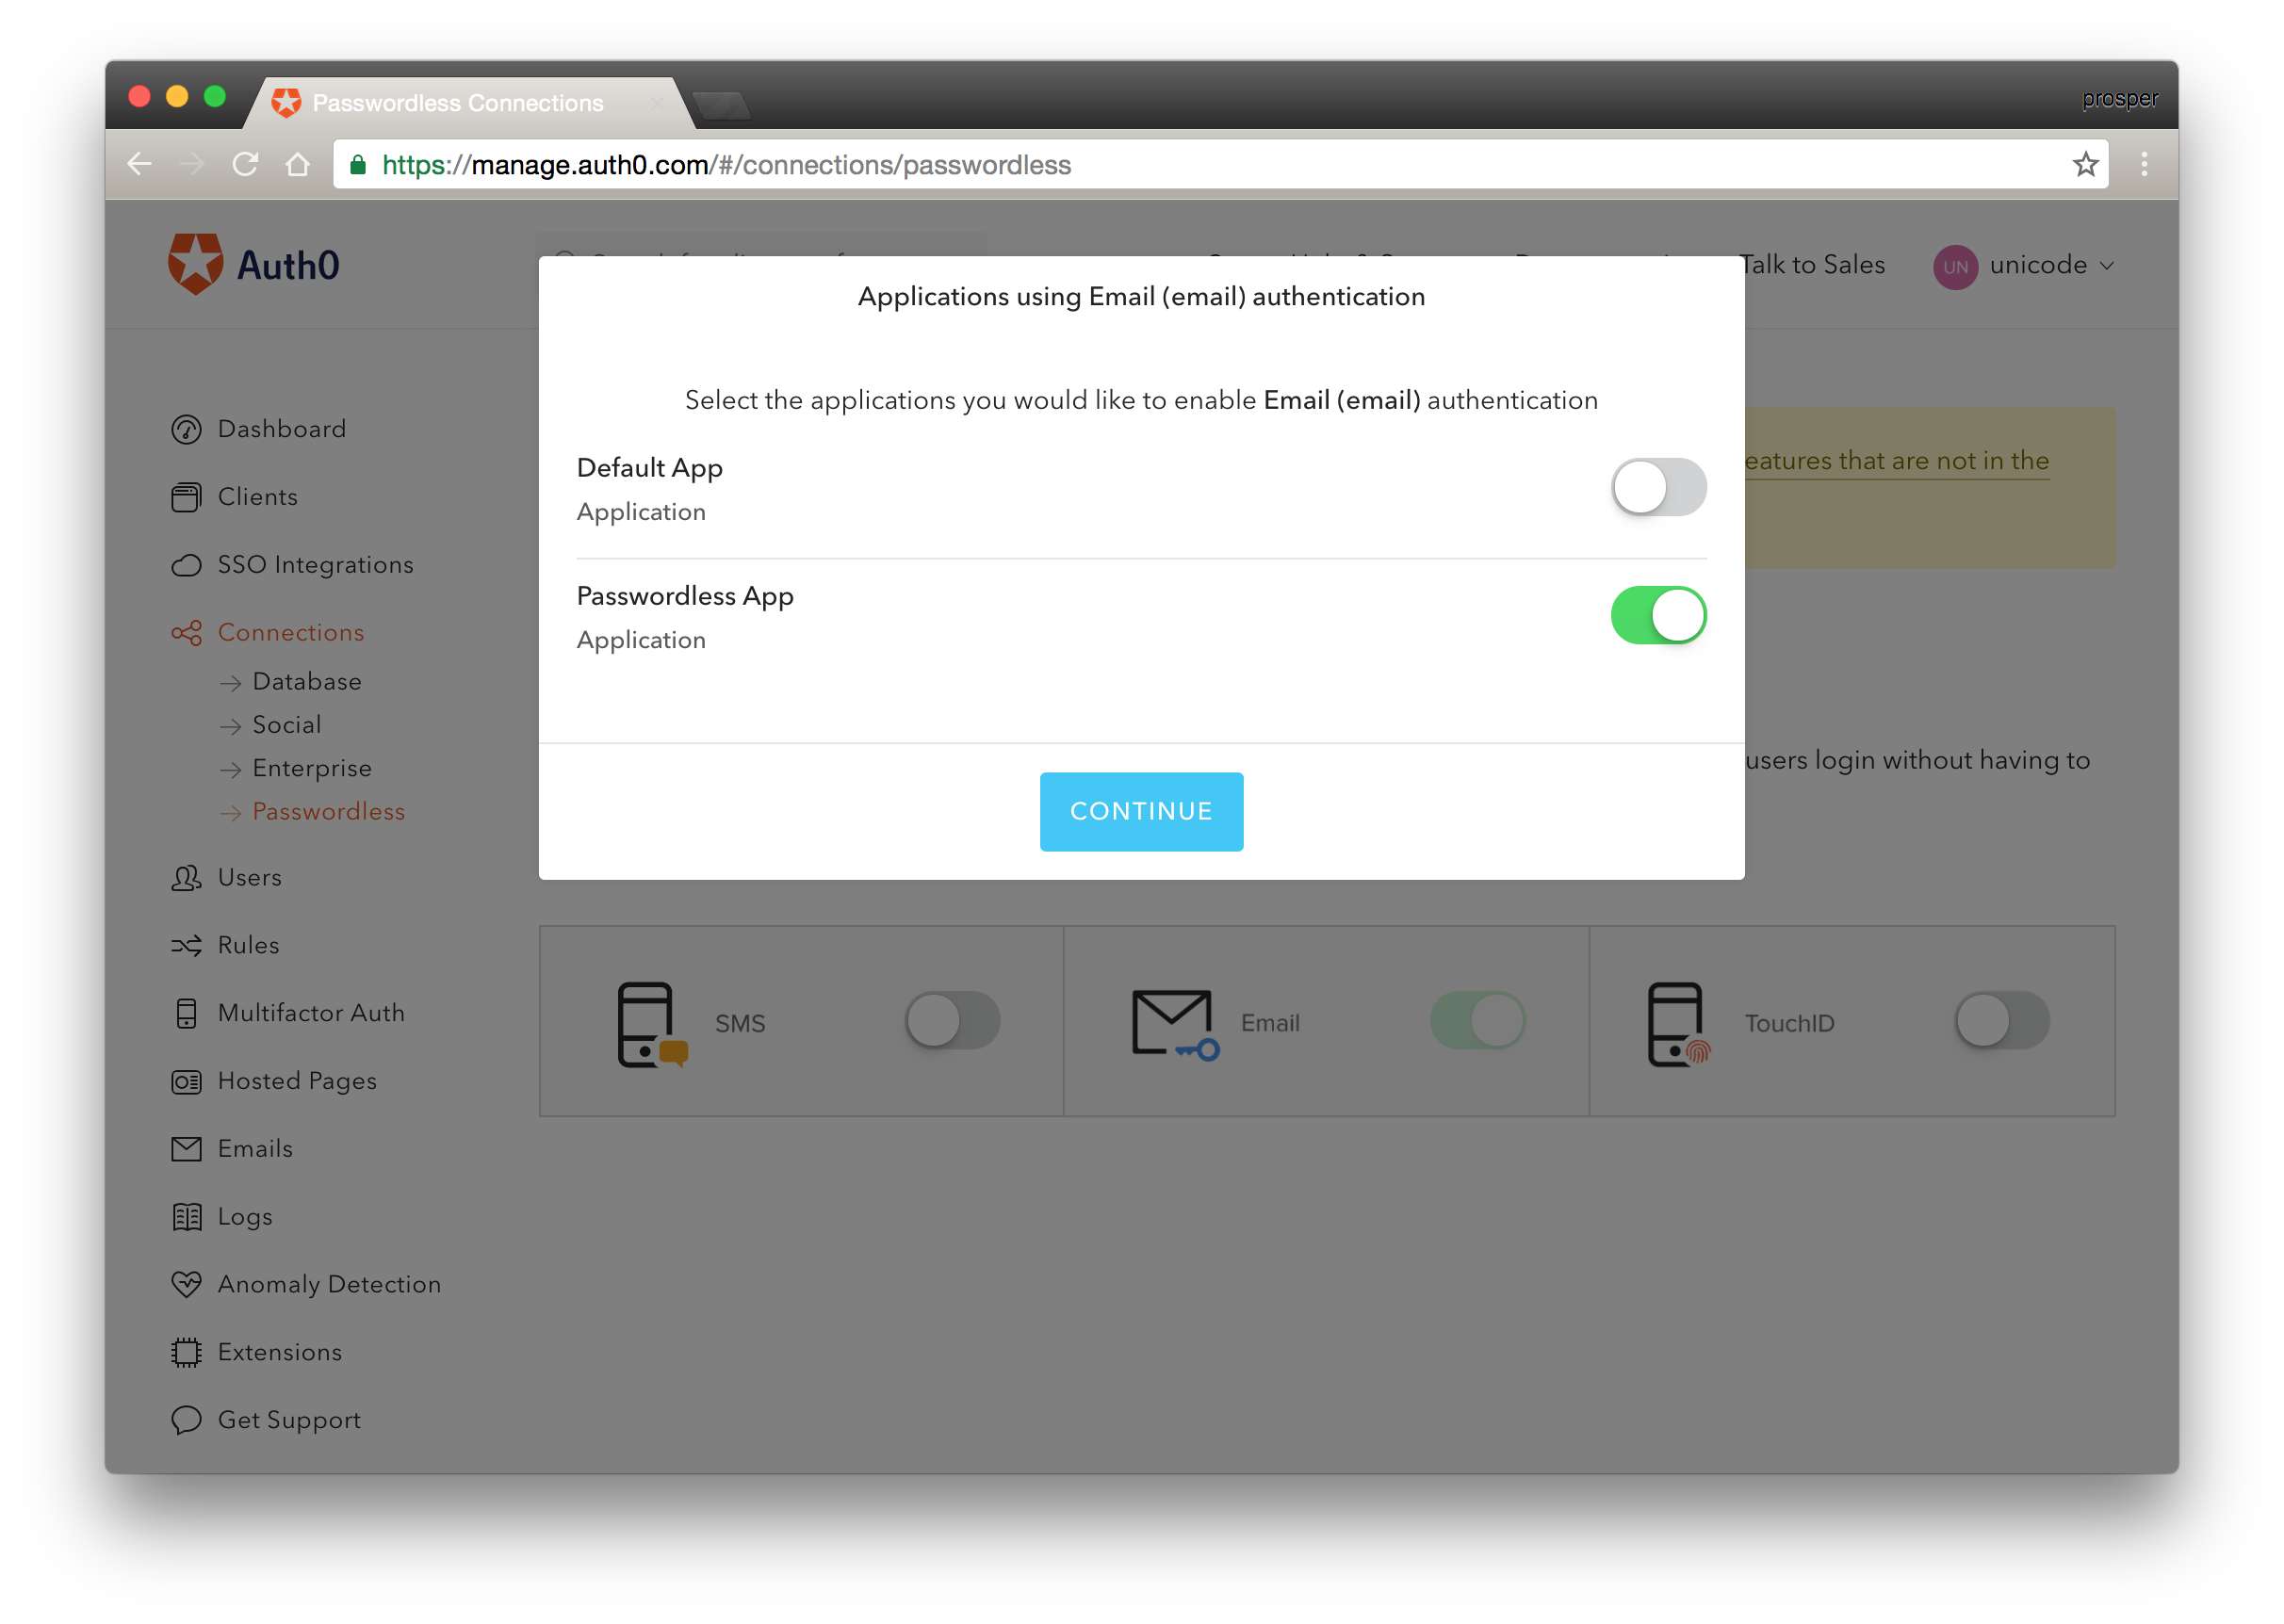
Task: Toggle the SMS passwordless connection
Action: click(952, 1019)
